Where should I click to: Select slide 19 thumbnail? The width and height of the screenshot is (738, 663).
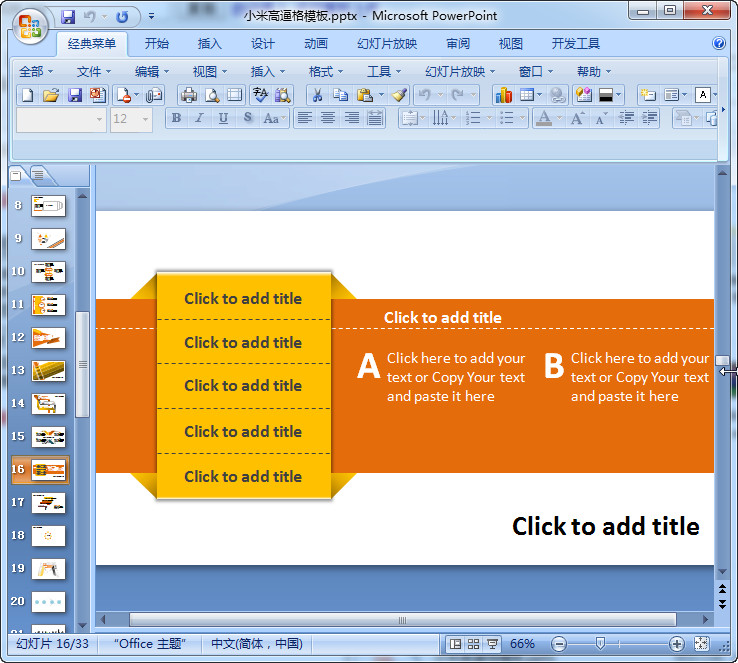tap(48, 568)
